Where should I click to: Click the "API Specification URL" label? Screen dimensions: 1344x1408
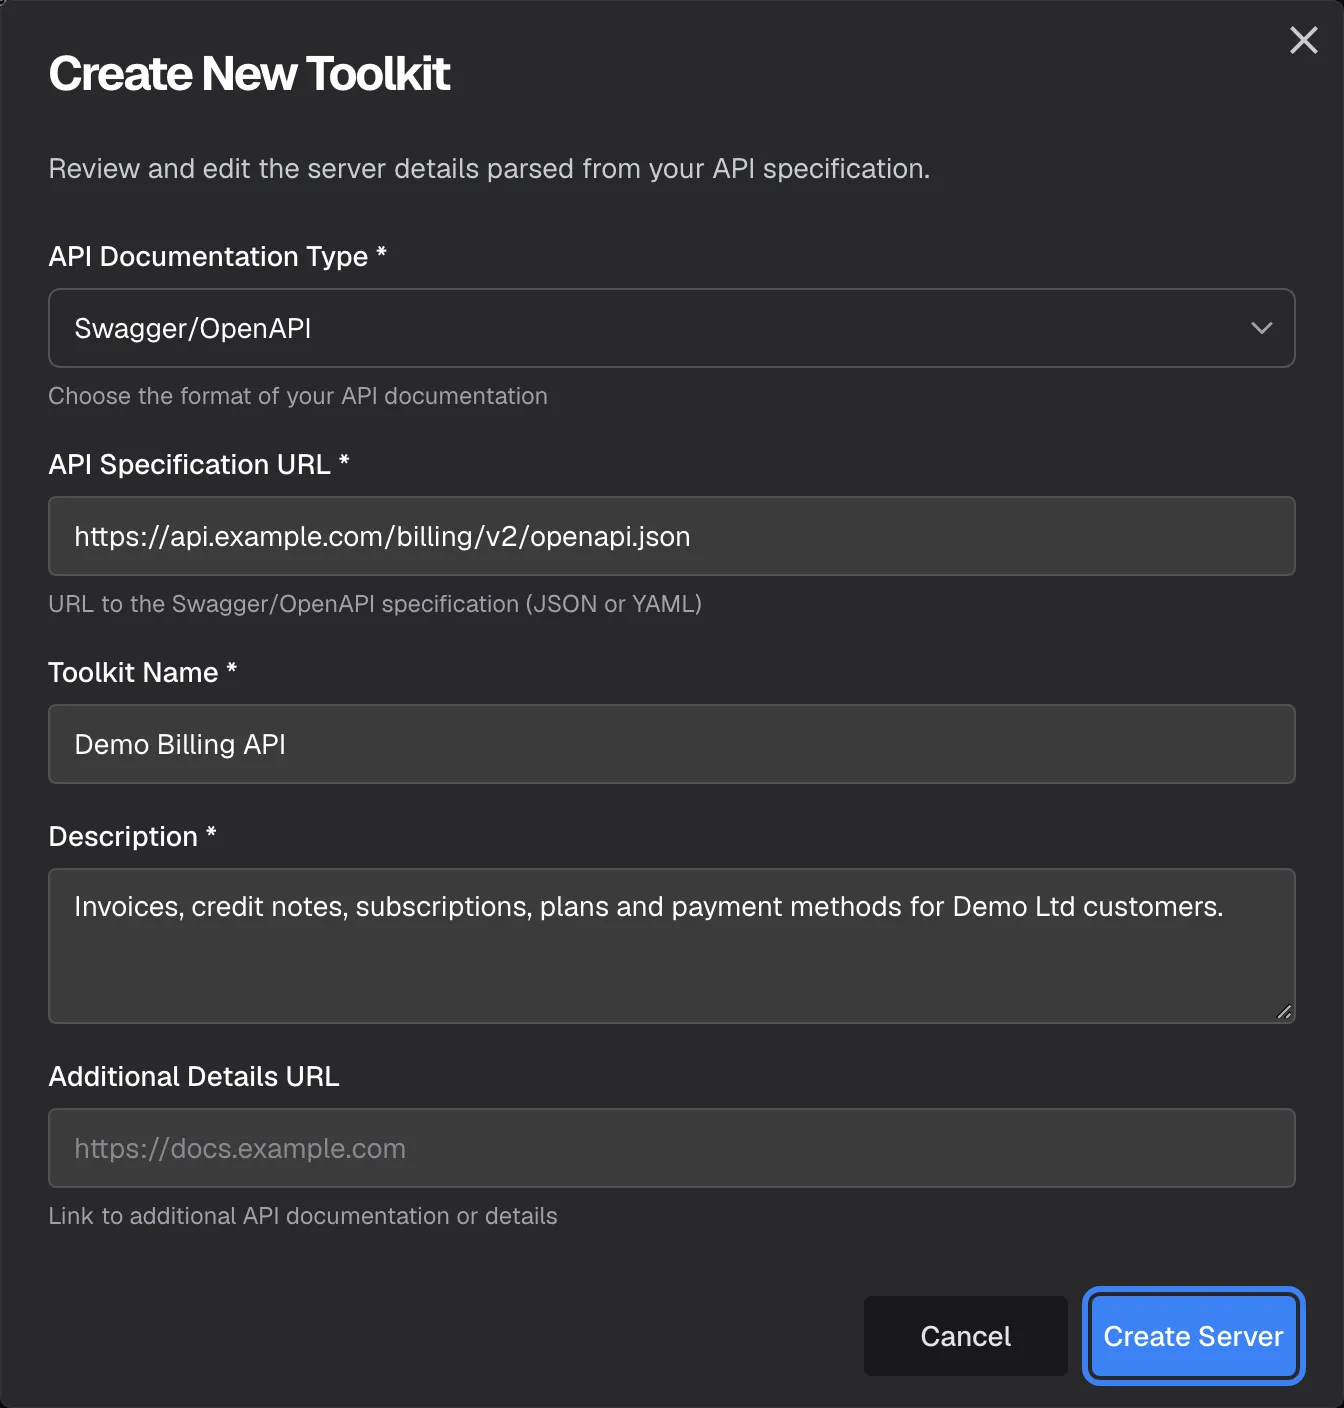(199, 464)
